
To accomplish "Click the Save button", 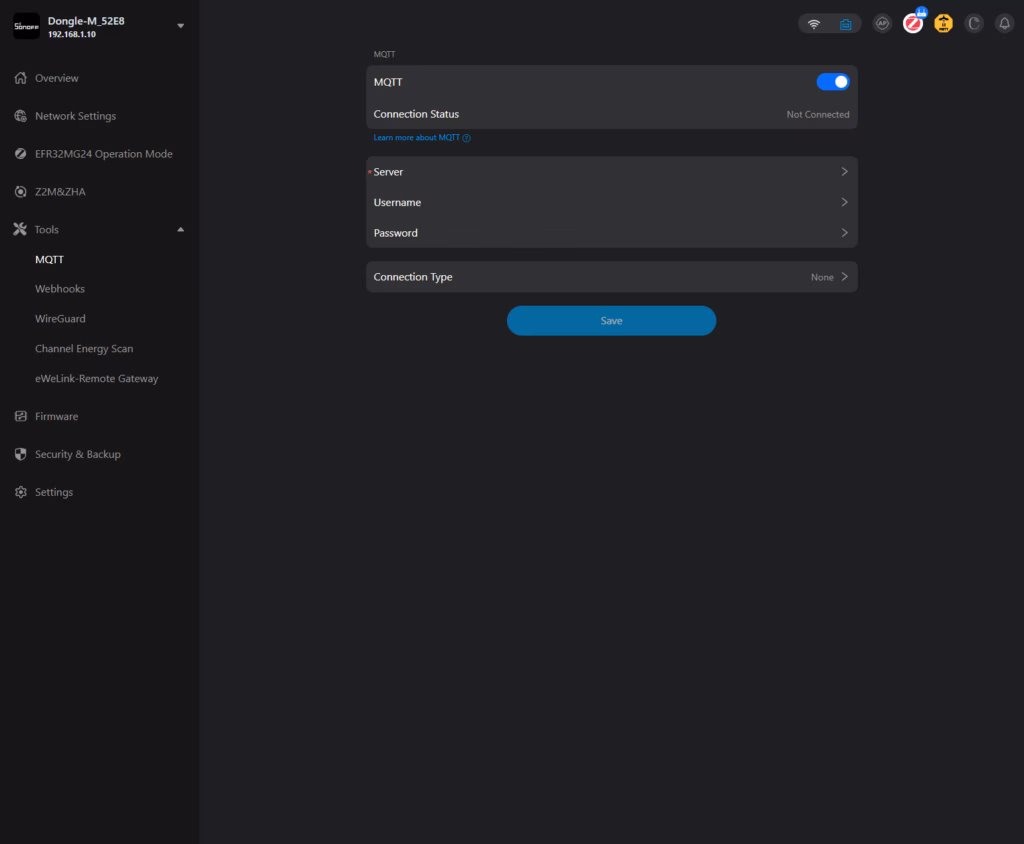I will [x=611, y=321].
